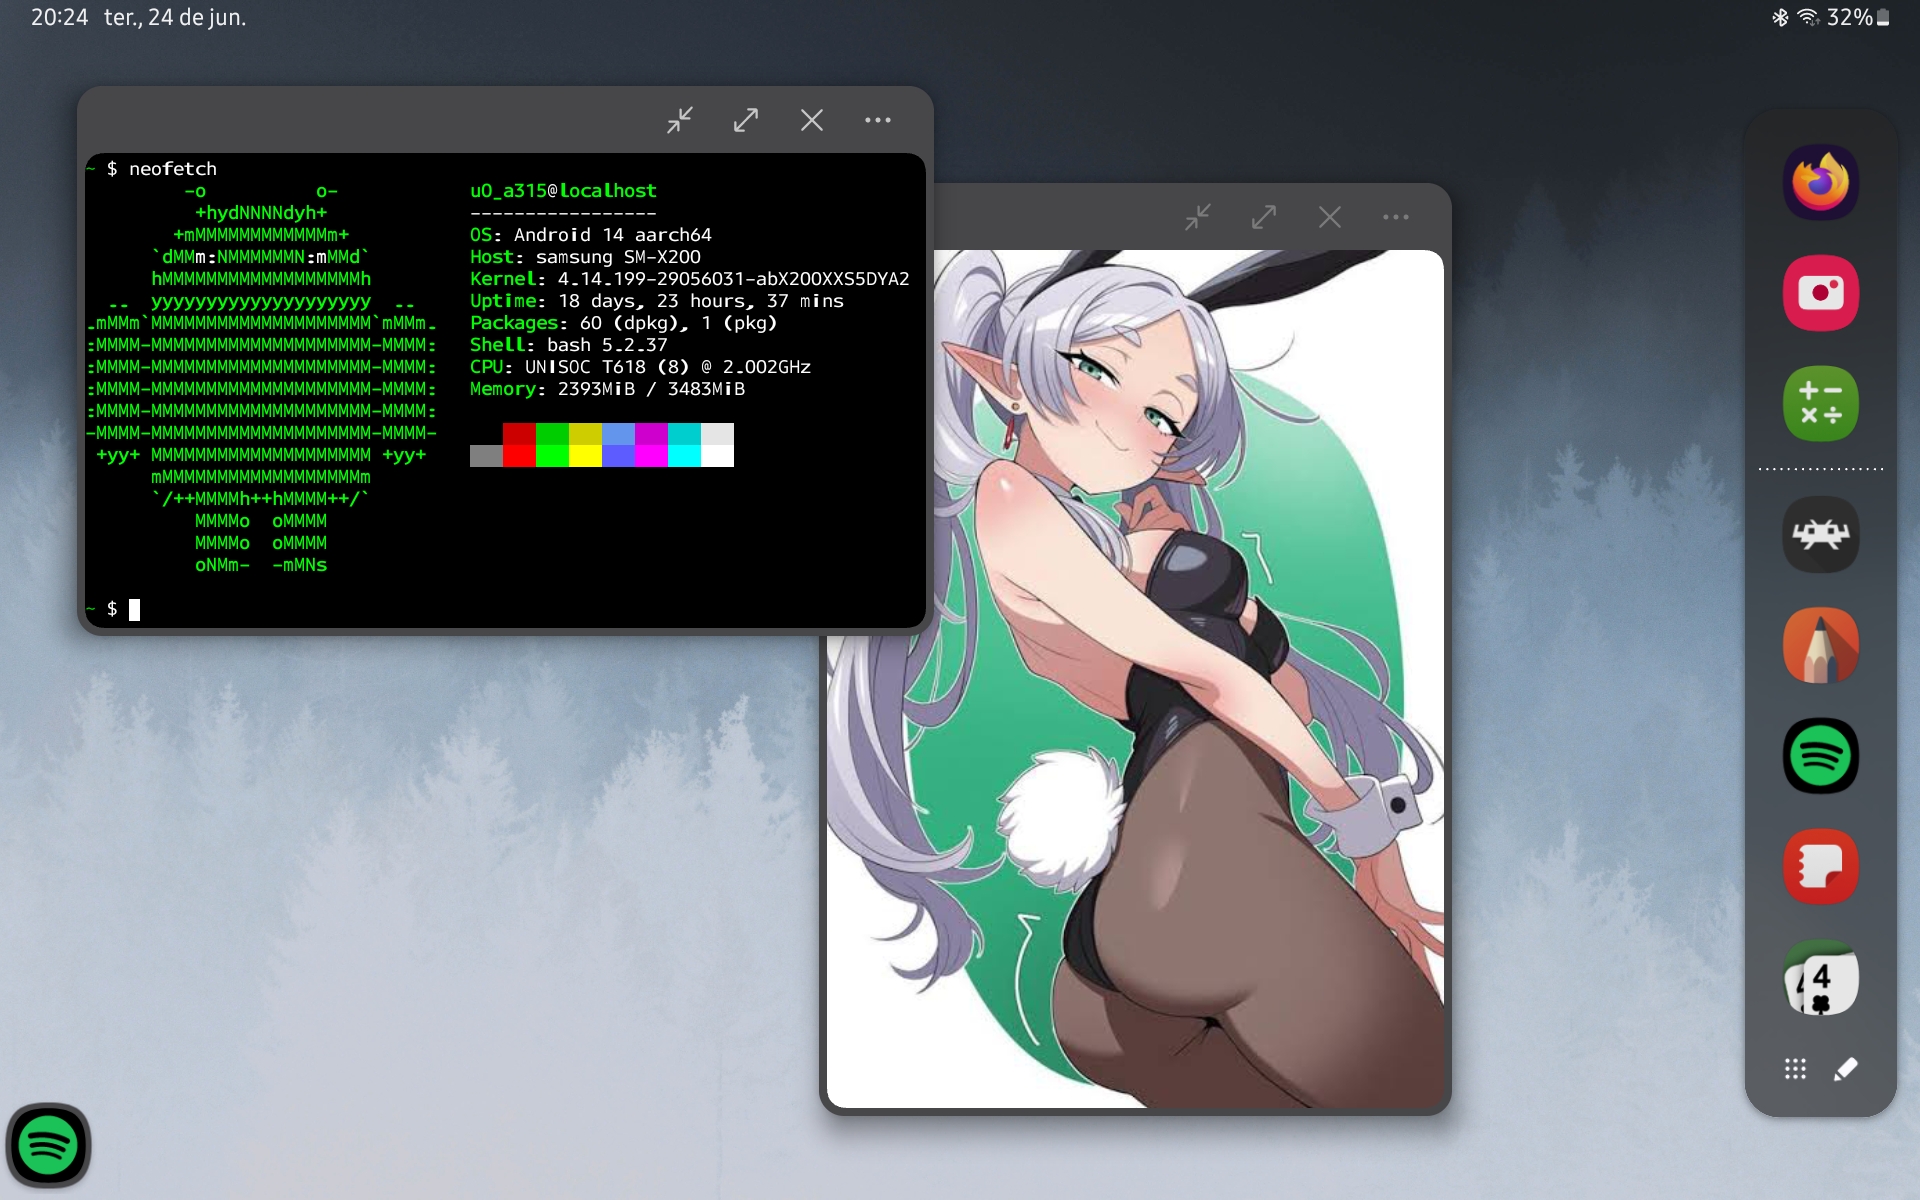Tap the Bluetooth status icon
Viewport: 1920px width, 1200px height.
point(1780,17)
